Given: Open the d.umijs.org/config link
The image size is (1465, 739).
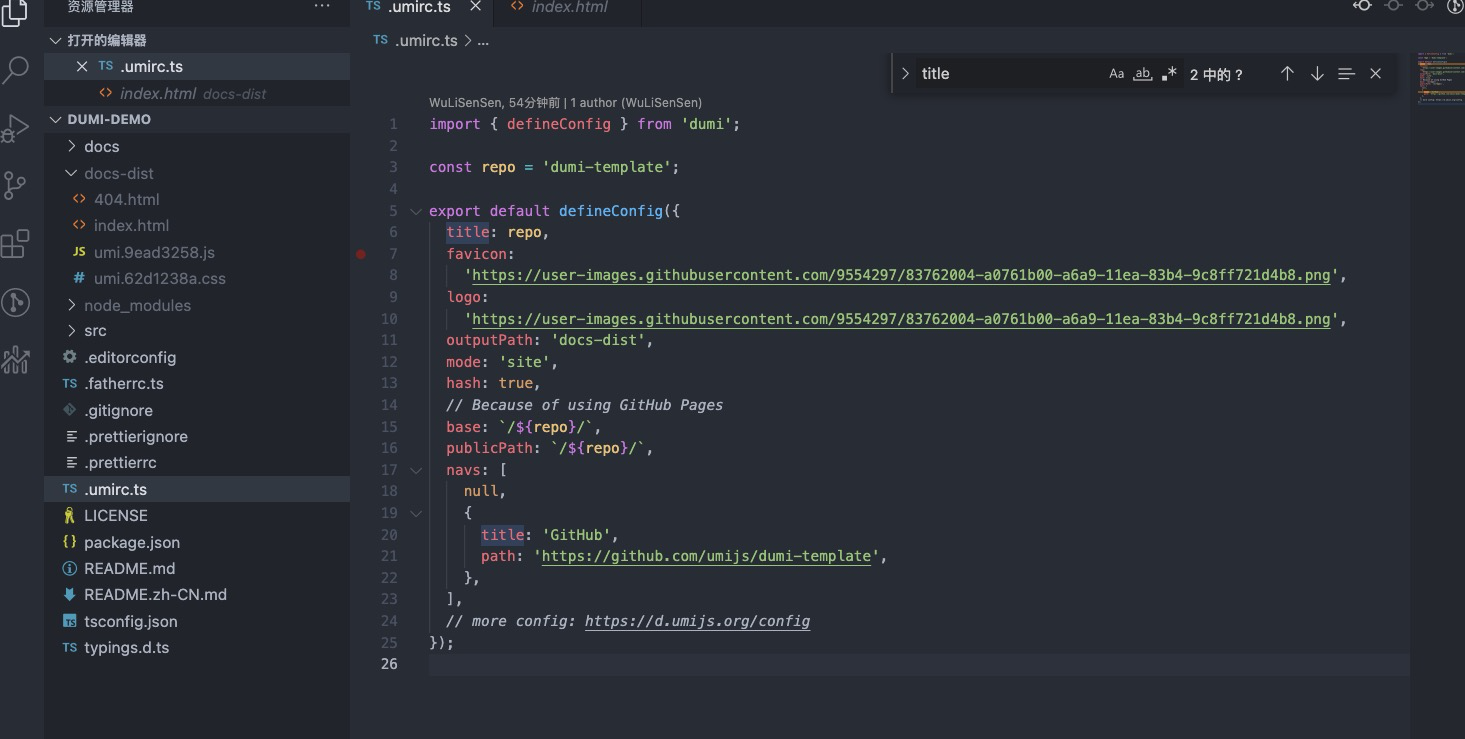Looking at the screenshot, I should 697,621.
